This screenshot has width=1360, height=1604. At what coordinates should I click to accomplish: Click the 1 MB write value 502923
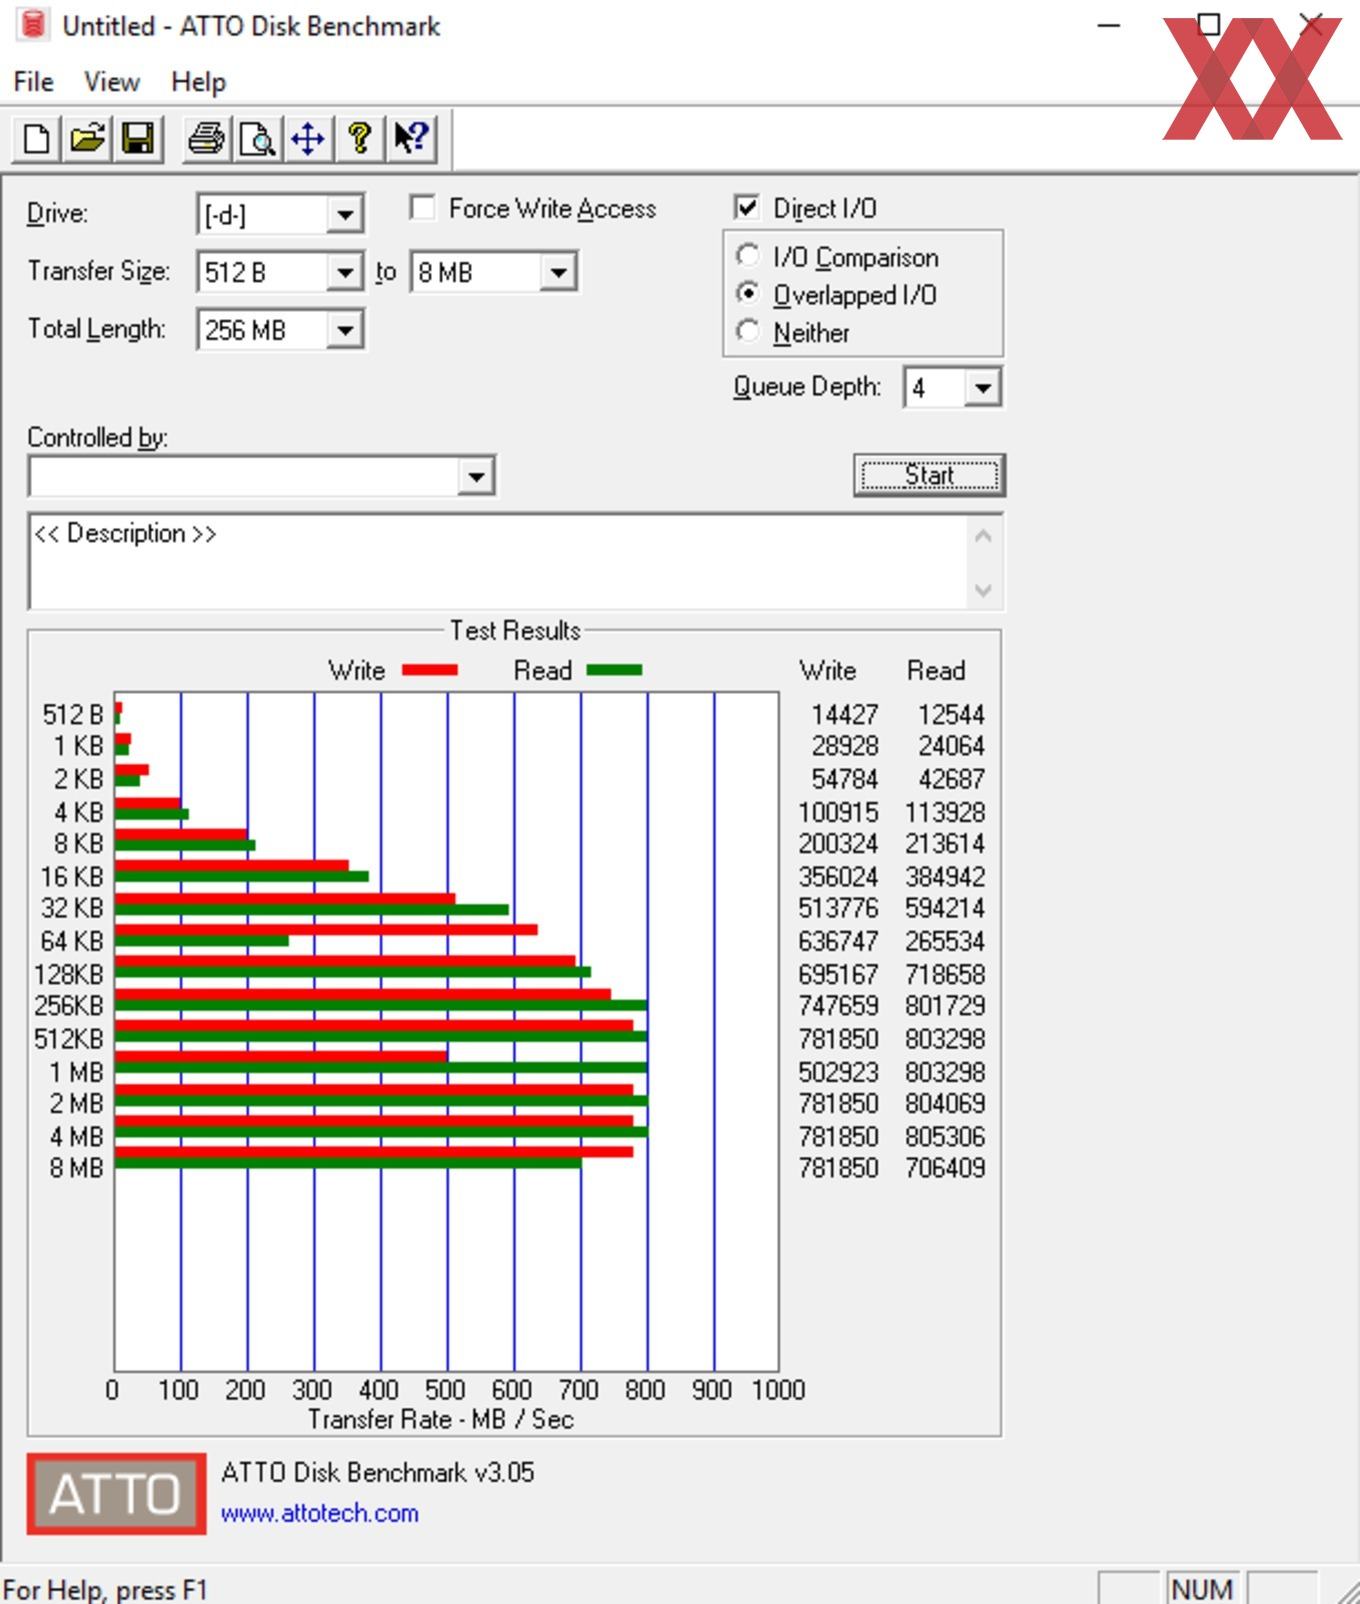pyautogui.click(x=838, y=1072)
